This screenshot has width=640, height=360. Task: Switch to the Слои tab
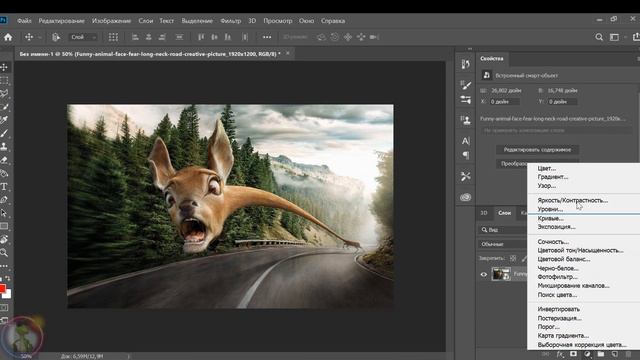504,213
